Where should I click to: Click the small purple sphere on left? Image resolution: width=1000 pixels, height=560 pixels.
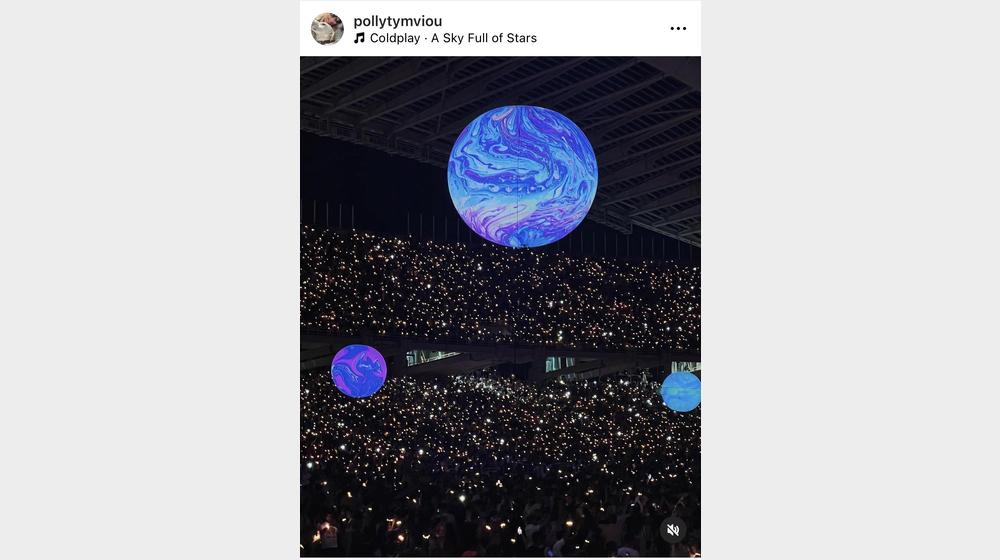click(x=359, y=371)
